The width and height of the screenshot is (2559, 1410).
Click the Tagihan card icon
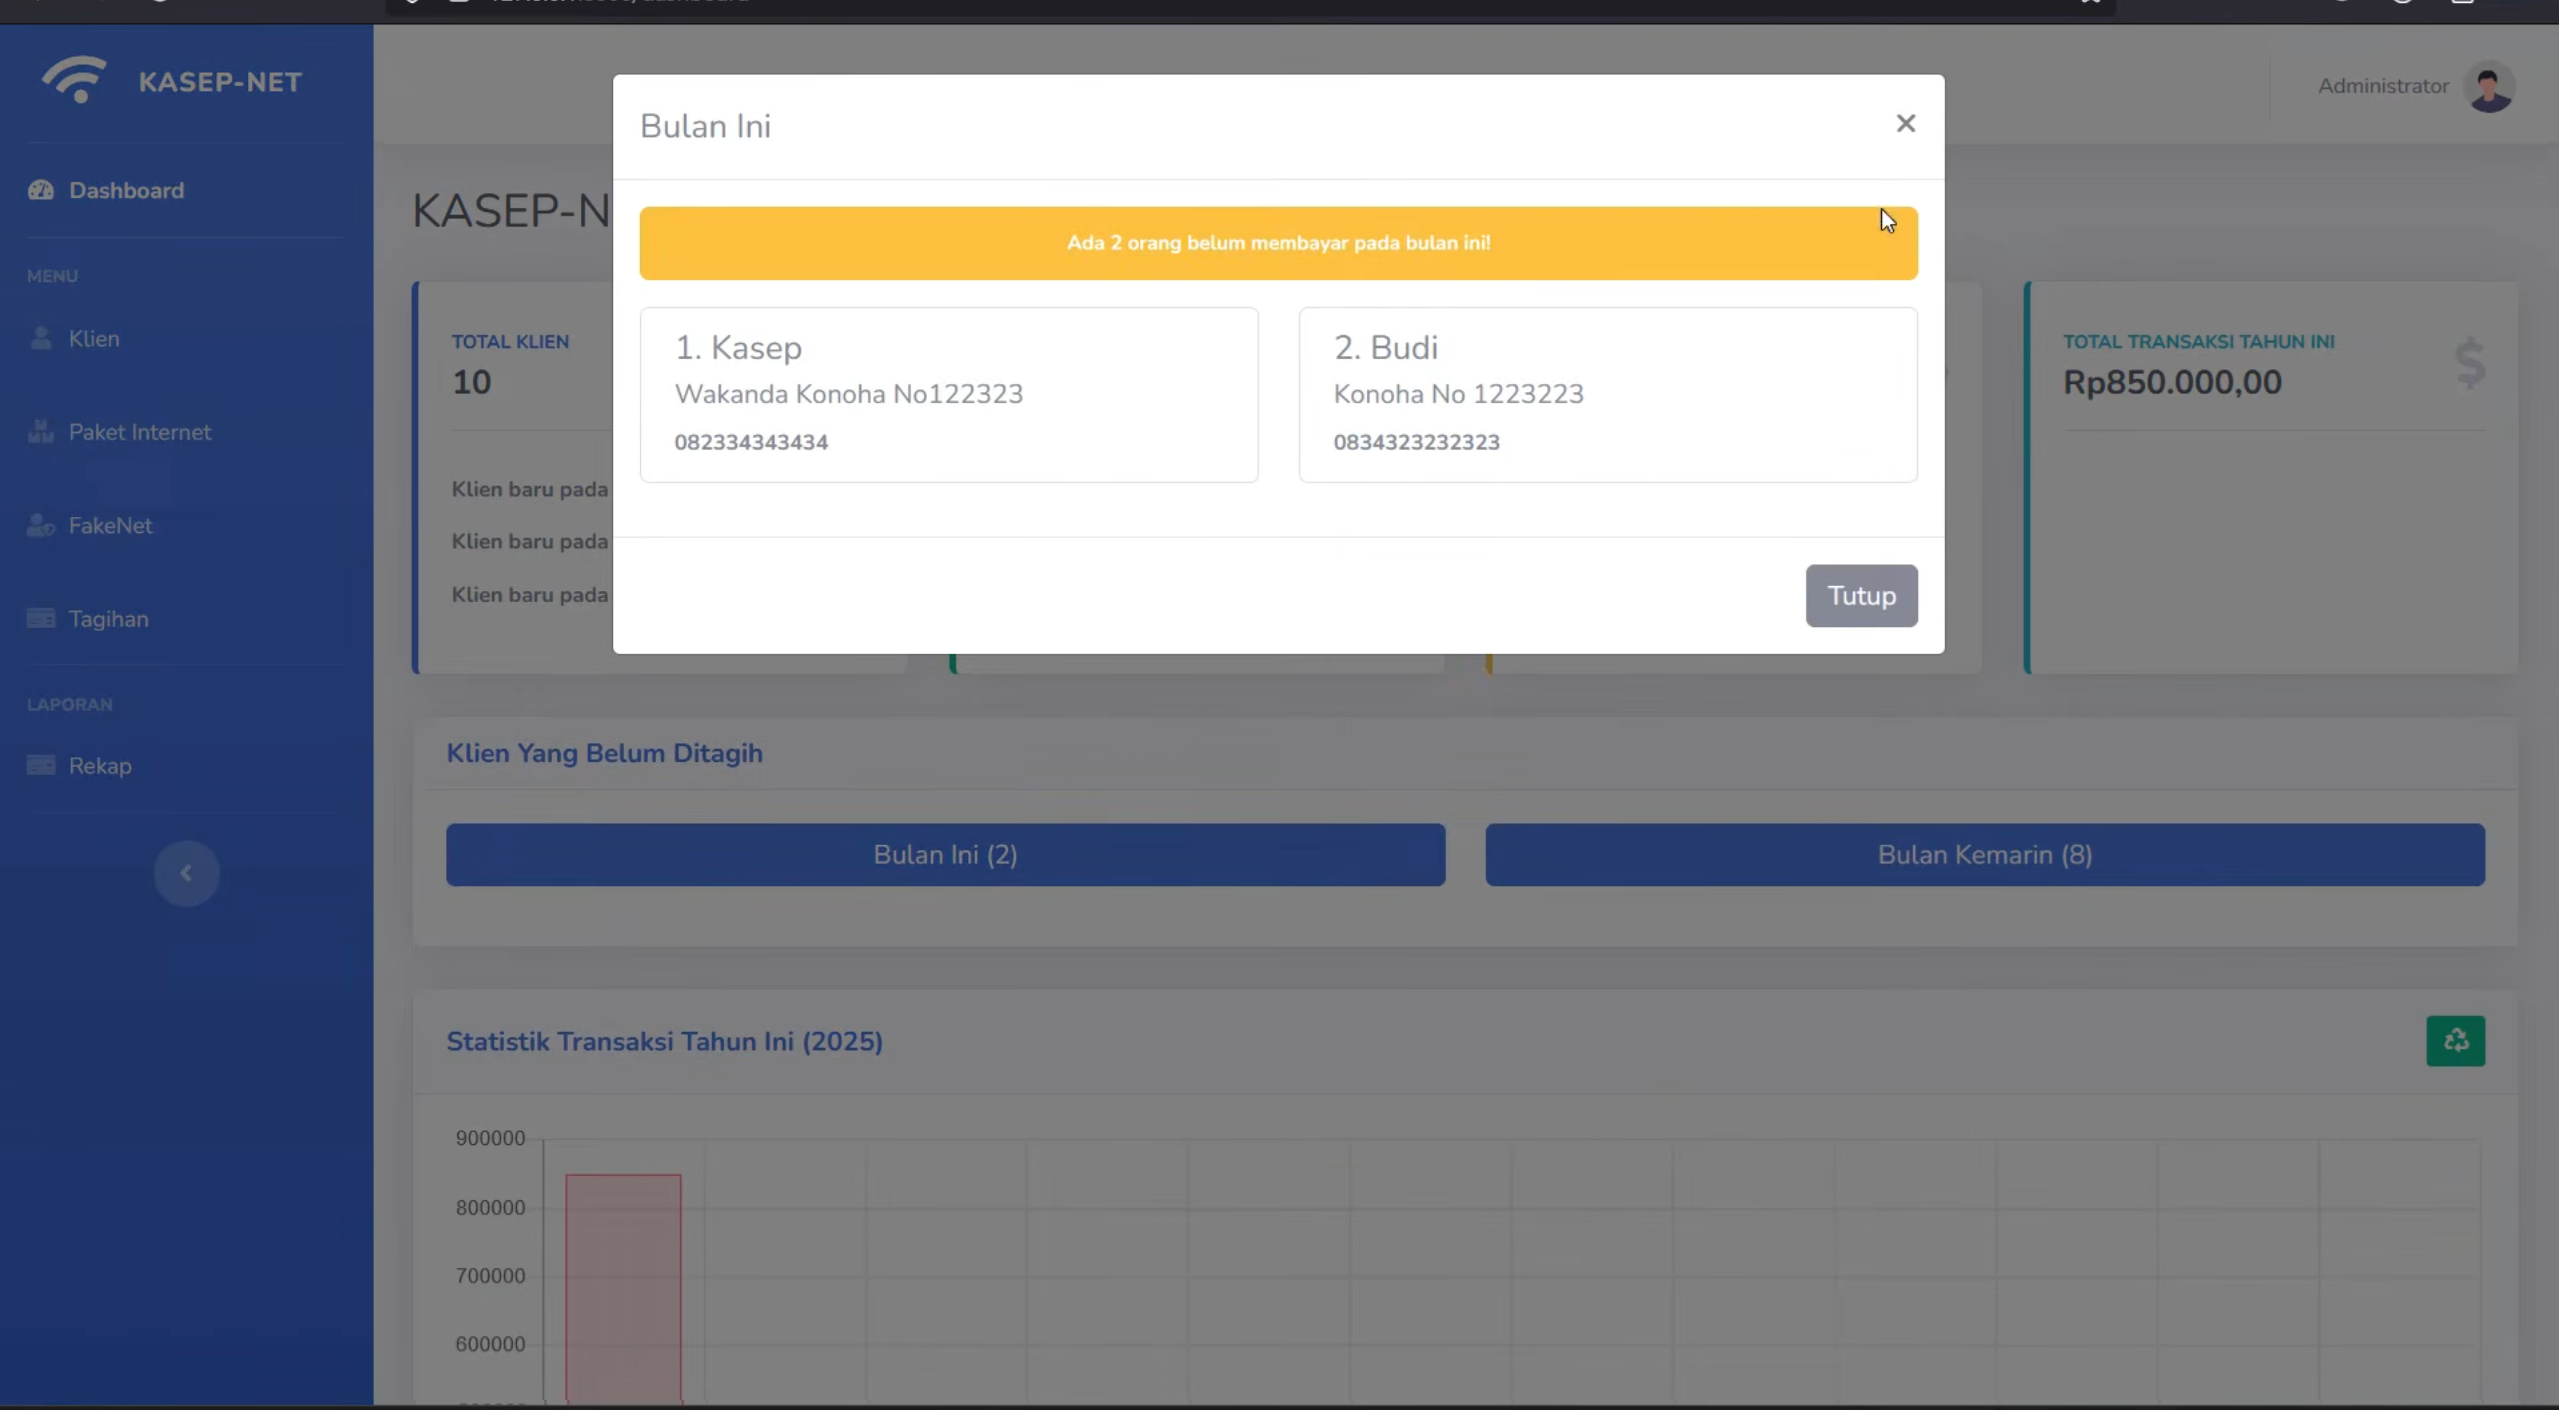(x=41, y=619)
